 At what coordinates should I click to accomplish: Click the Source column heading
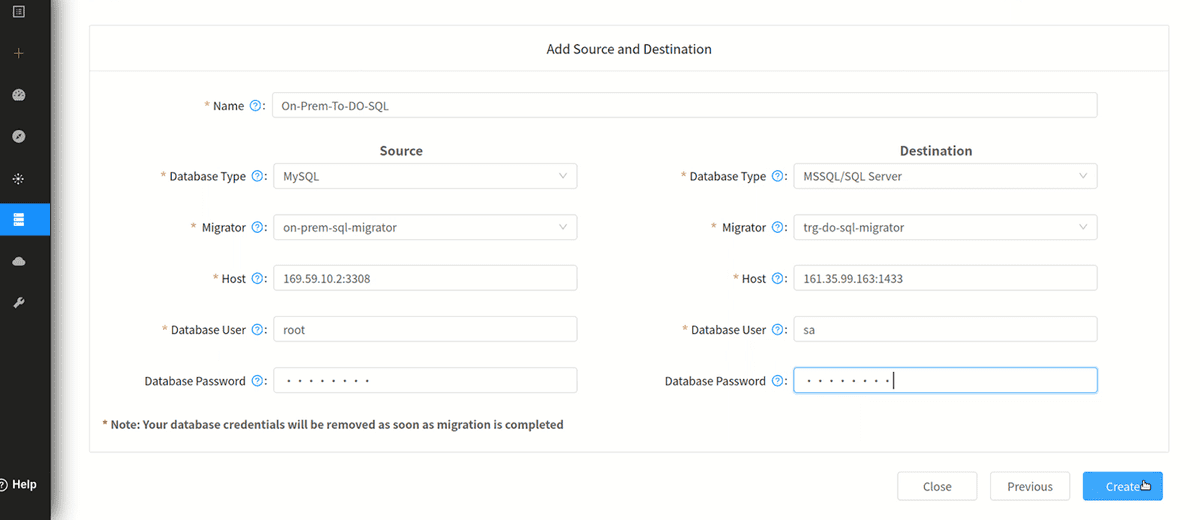(x=401, y=151)
